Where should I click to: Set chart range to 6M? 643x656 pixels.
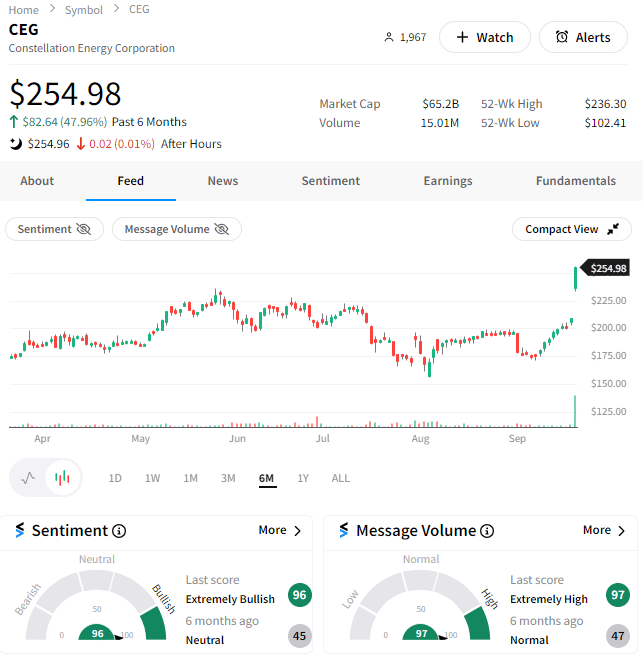click(x=266, y=478)
